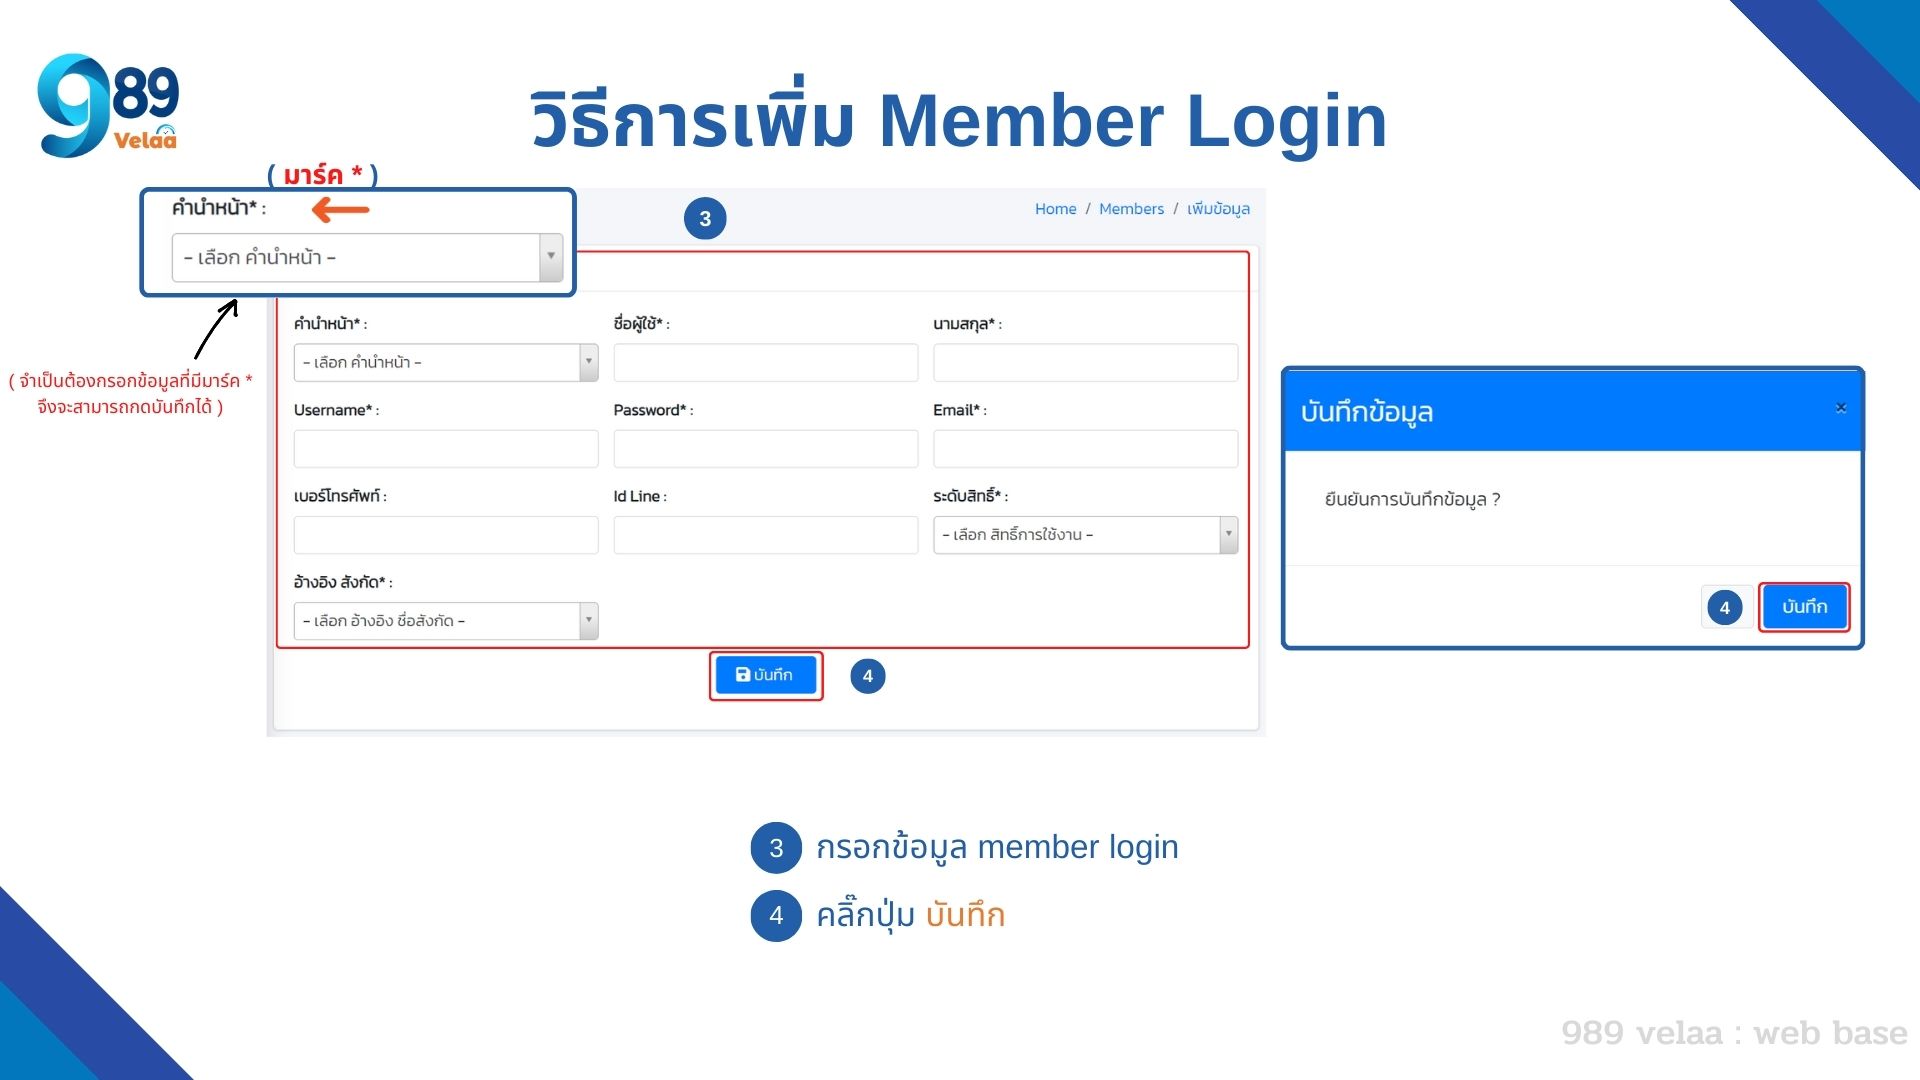Open the Members breadcrumb link

click(1131, 208)
